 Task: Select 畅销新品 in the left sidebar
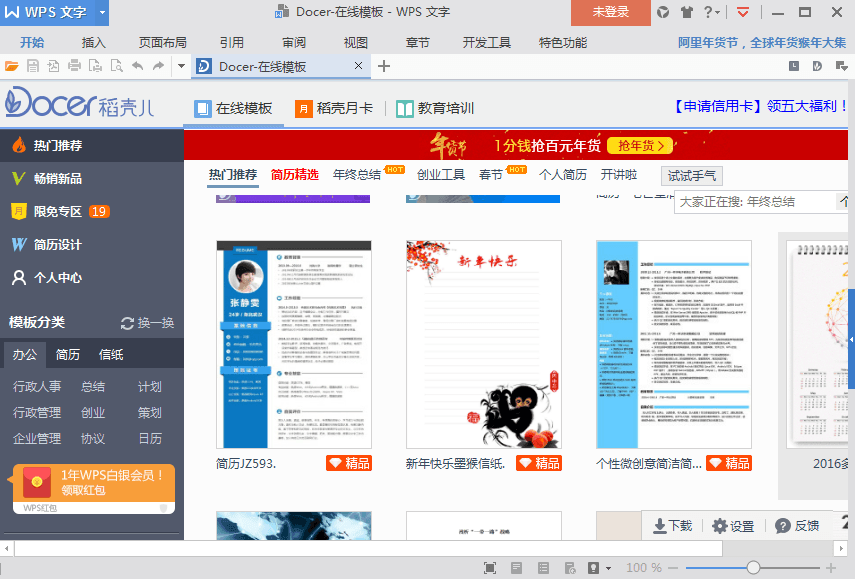click(x=92, y=178)
